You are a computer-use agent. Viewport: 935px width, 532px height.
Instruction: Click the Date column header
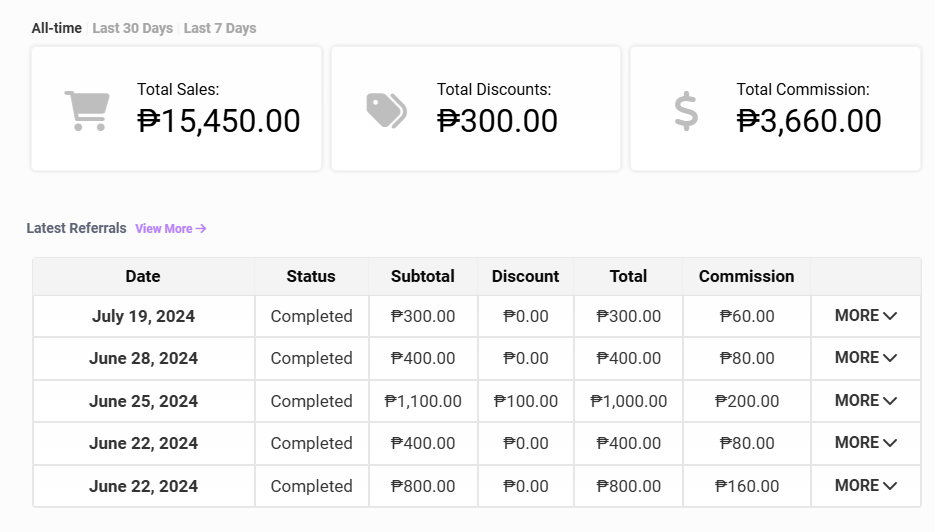(x=143, y=276)
